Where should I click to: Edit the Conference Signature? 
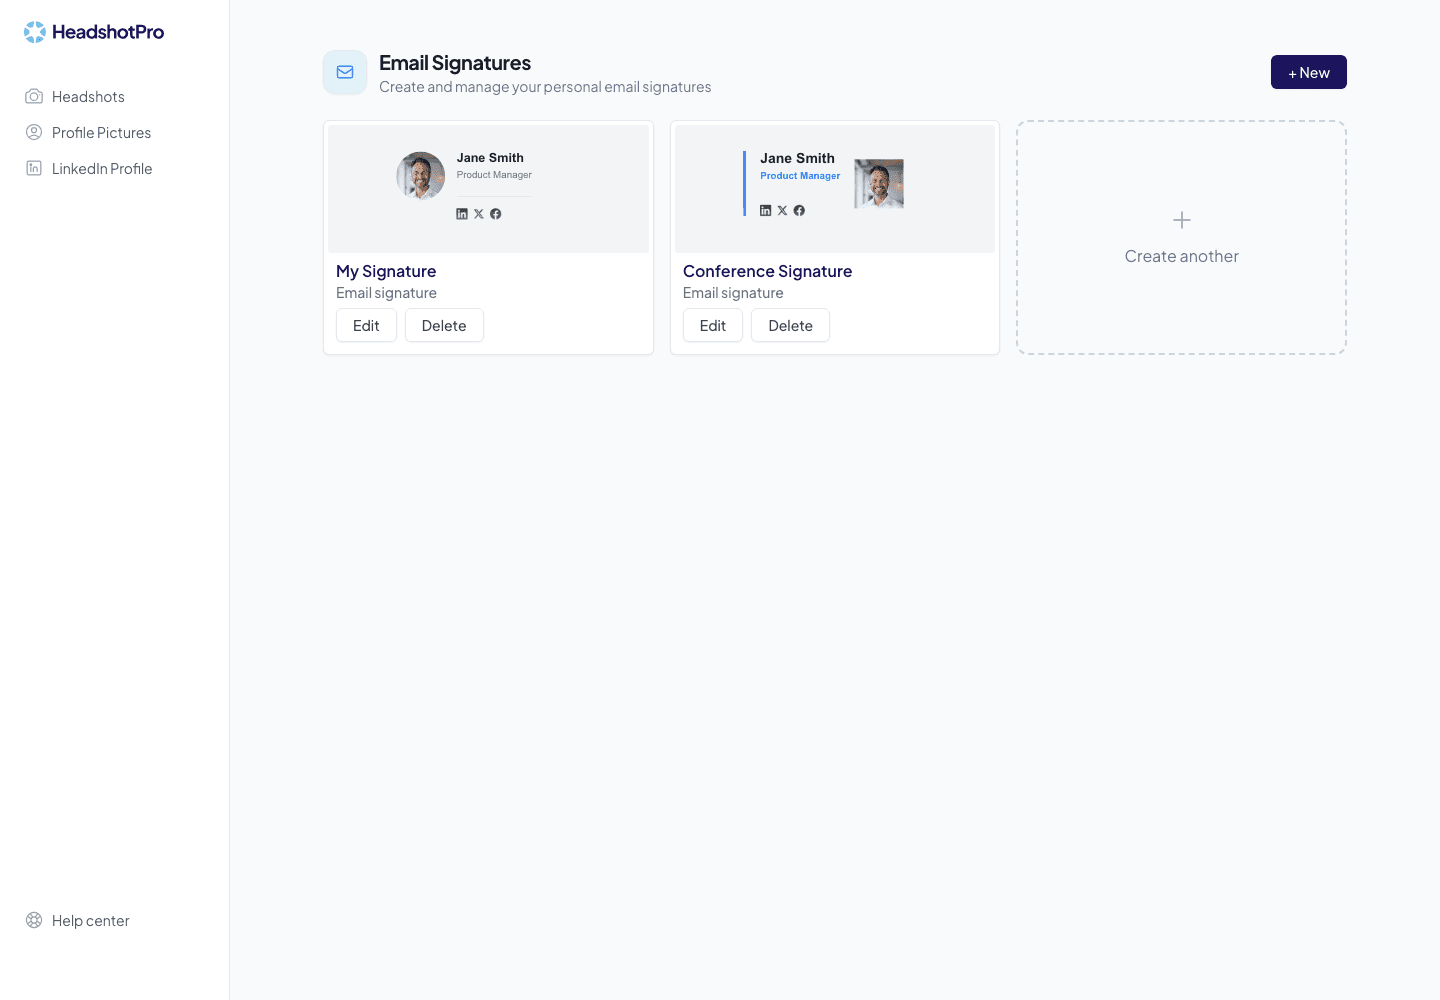(713, 325)
